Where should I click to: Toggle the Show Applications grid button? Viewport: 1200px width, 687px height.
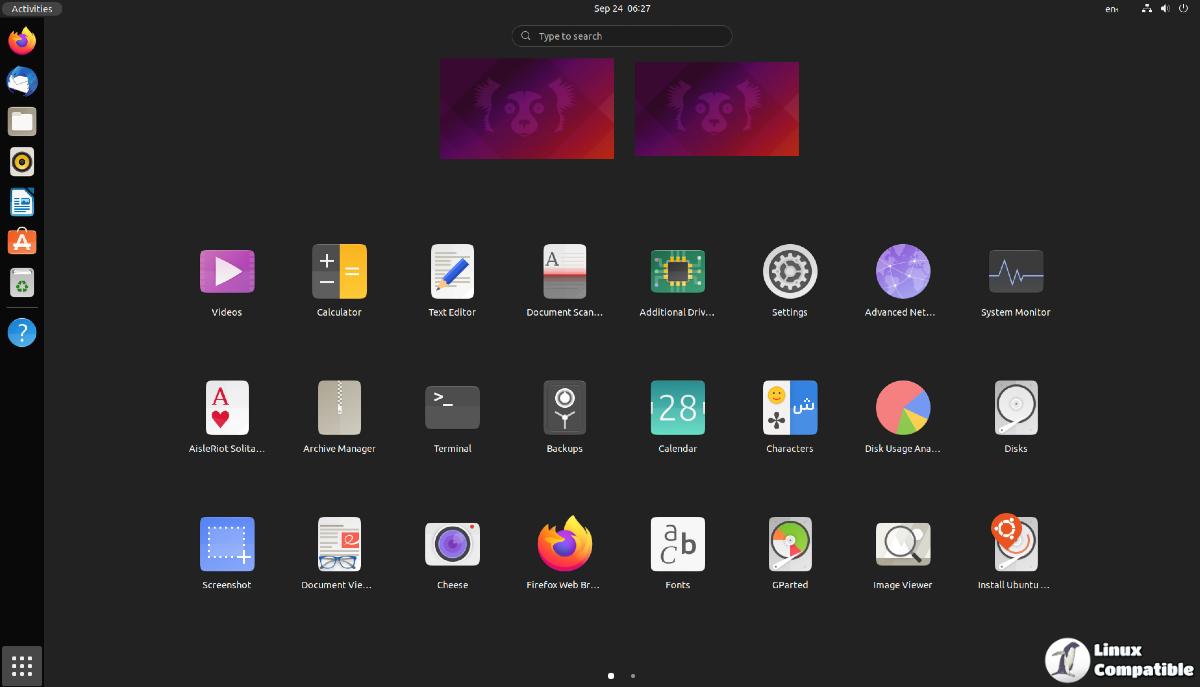[x=22, y=665]
